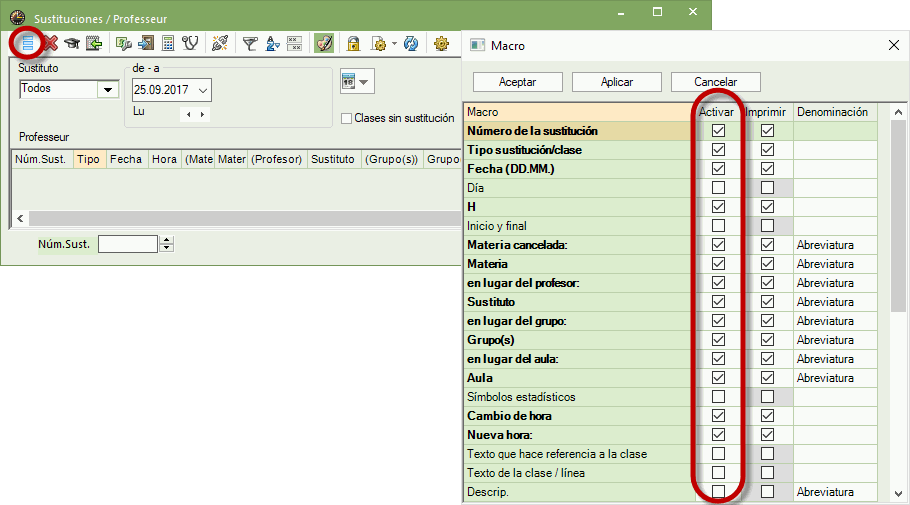
Task: Select the Nueva hora: macro row
Action: point(579,435)
